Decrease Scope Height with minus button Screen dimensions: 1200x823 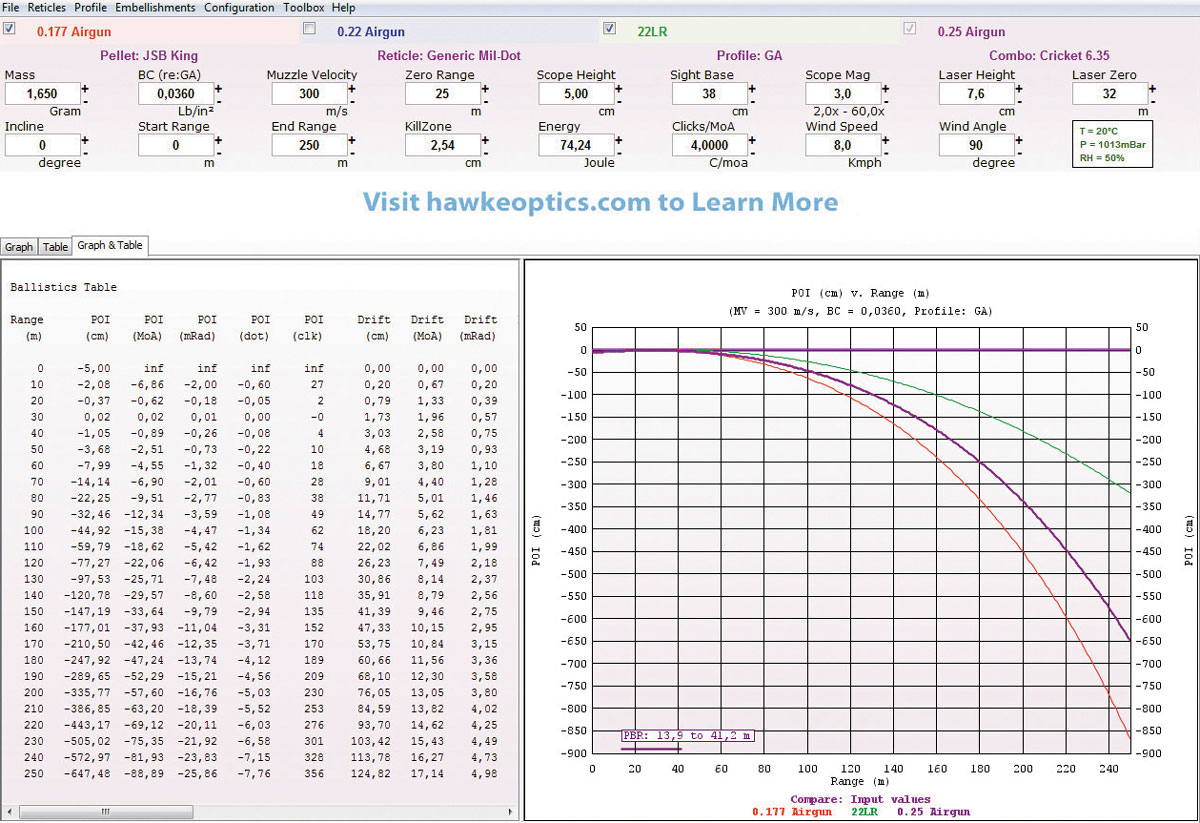pos(618,101)
